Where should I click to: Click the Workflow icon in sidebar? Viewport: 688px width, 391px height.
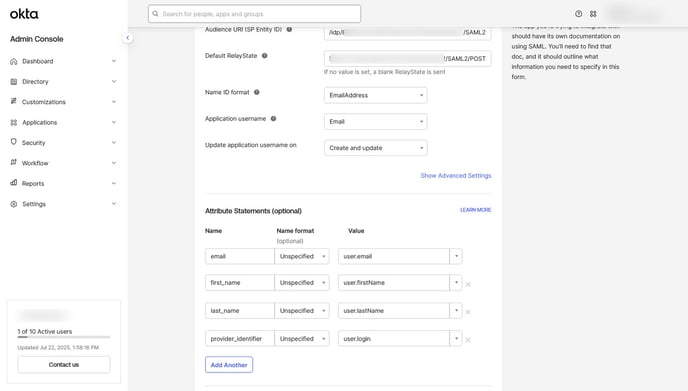pyautogui.click(x=14, y=162)
